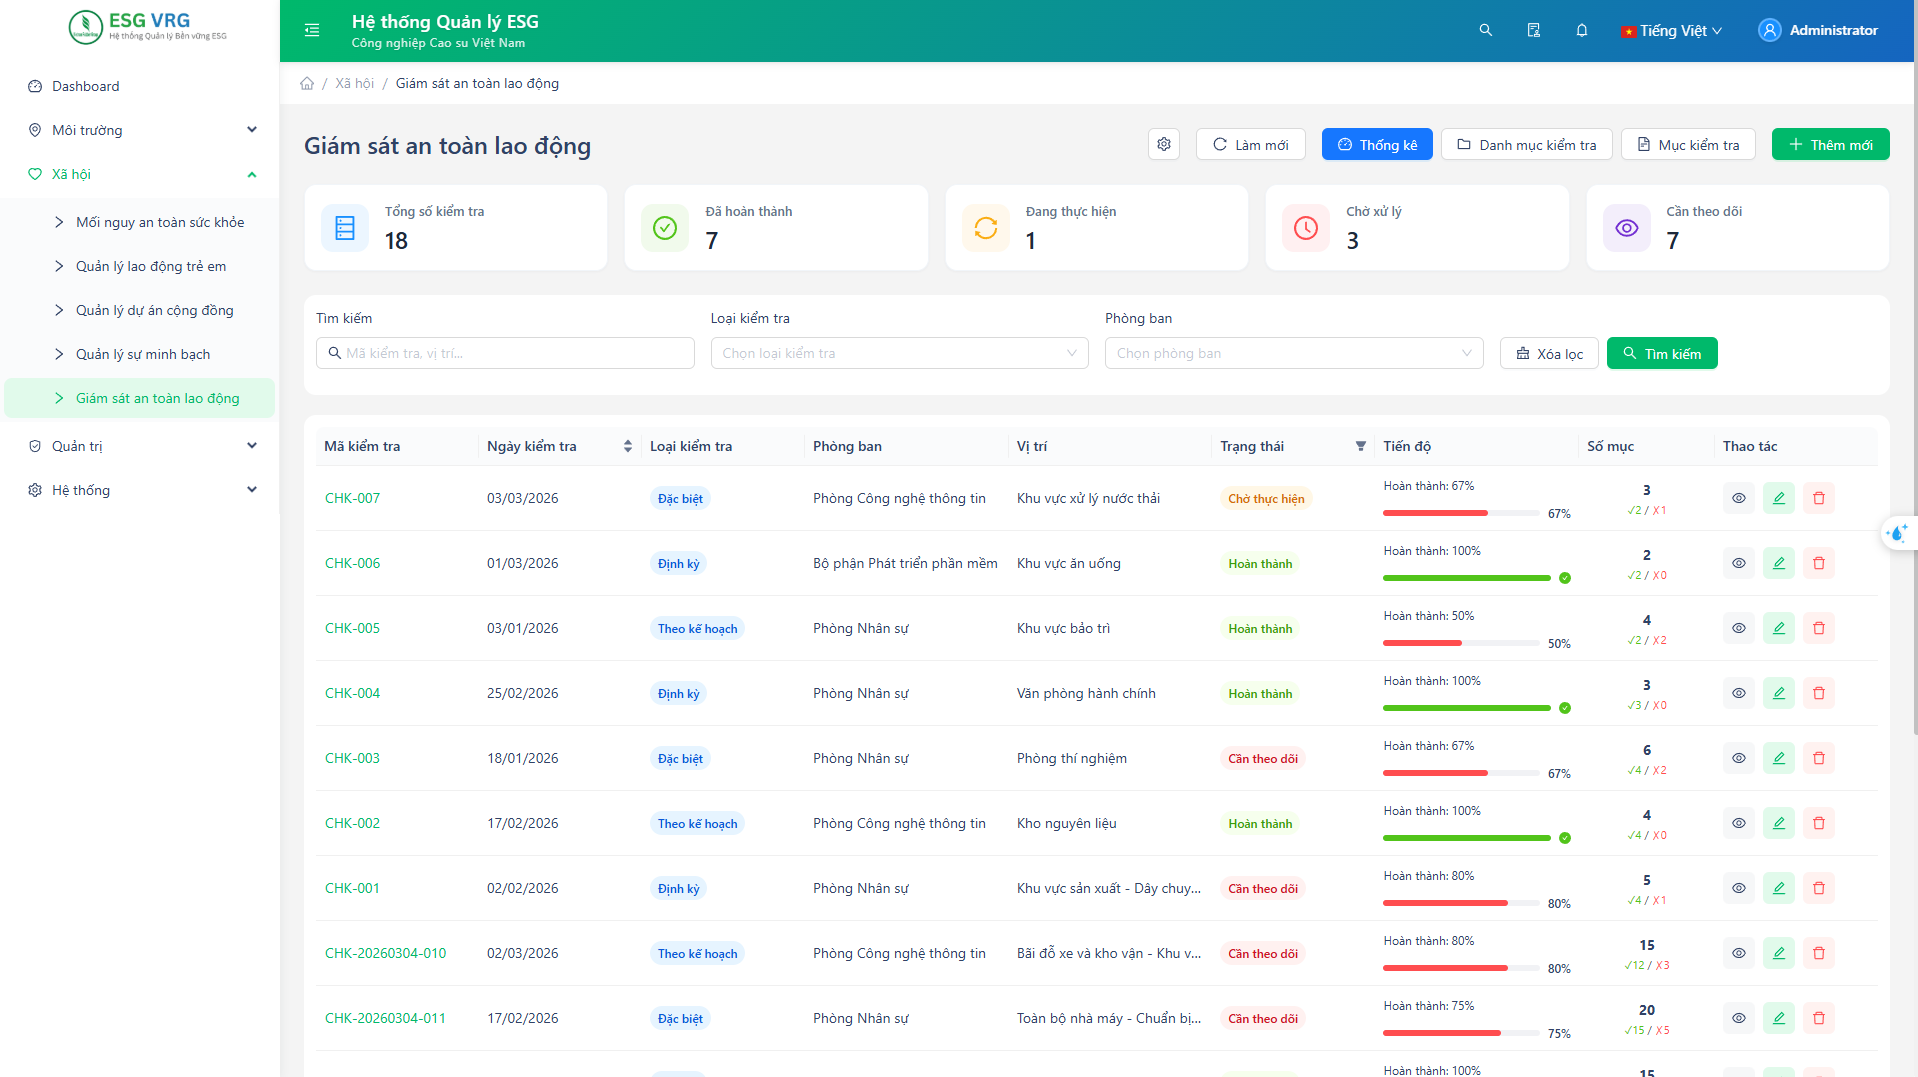Edit inspection CHK-005

click(x=1779, y=628)
